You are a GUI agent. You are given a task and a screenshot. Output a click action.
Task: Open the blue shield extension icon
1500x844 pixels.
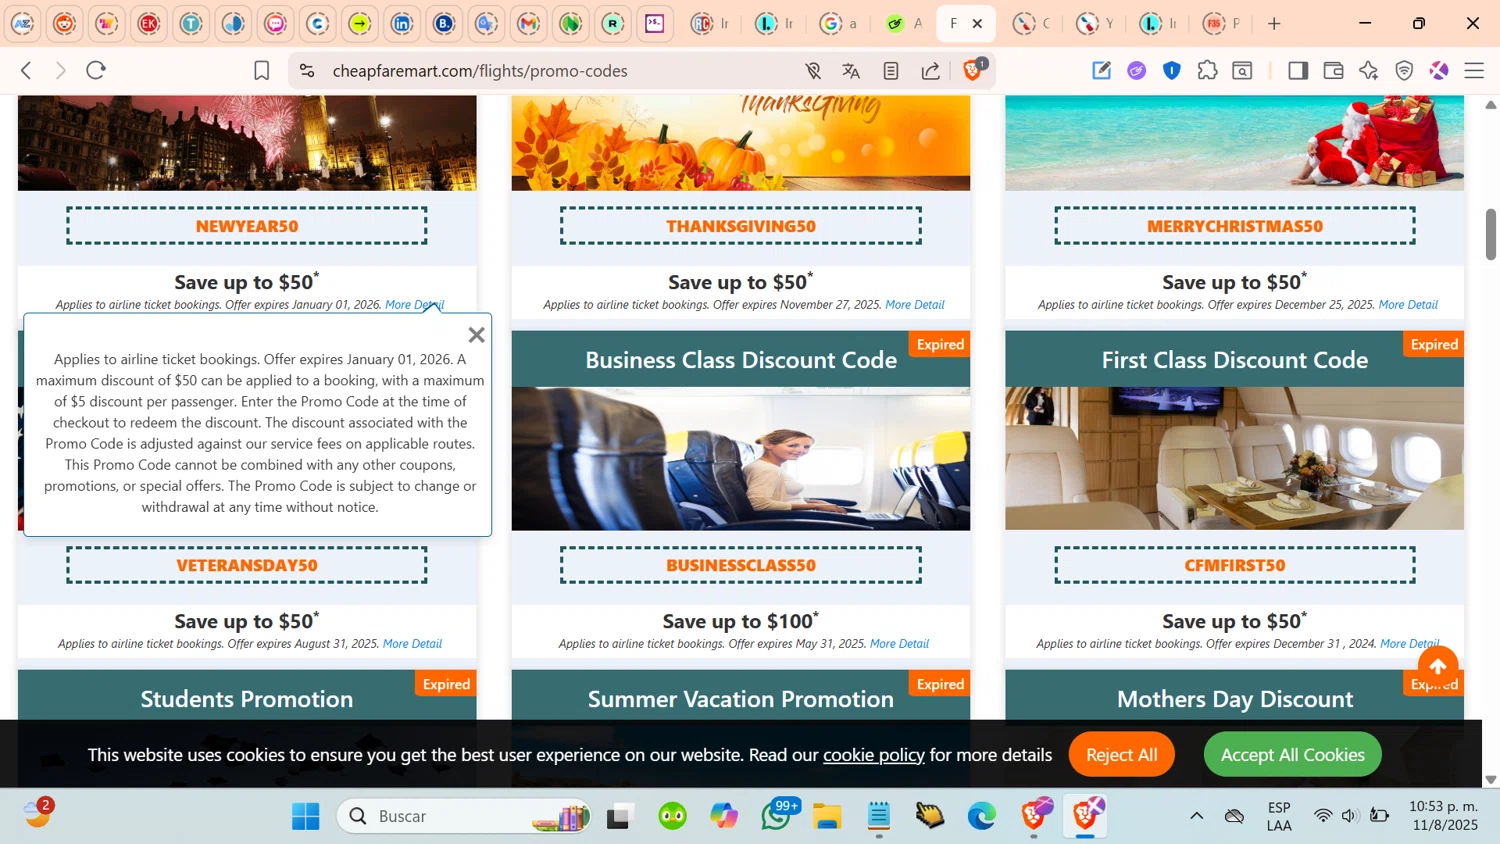click(x=1172, y=70)
